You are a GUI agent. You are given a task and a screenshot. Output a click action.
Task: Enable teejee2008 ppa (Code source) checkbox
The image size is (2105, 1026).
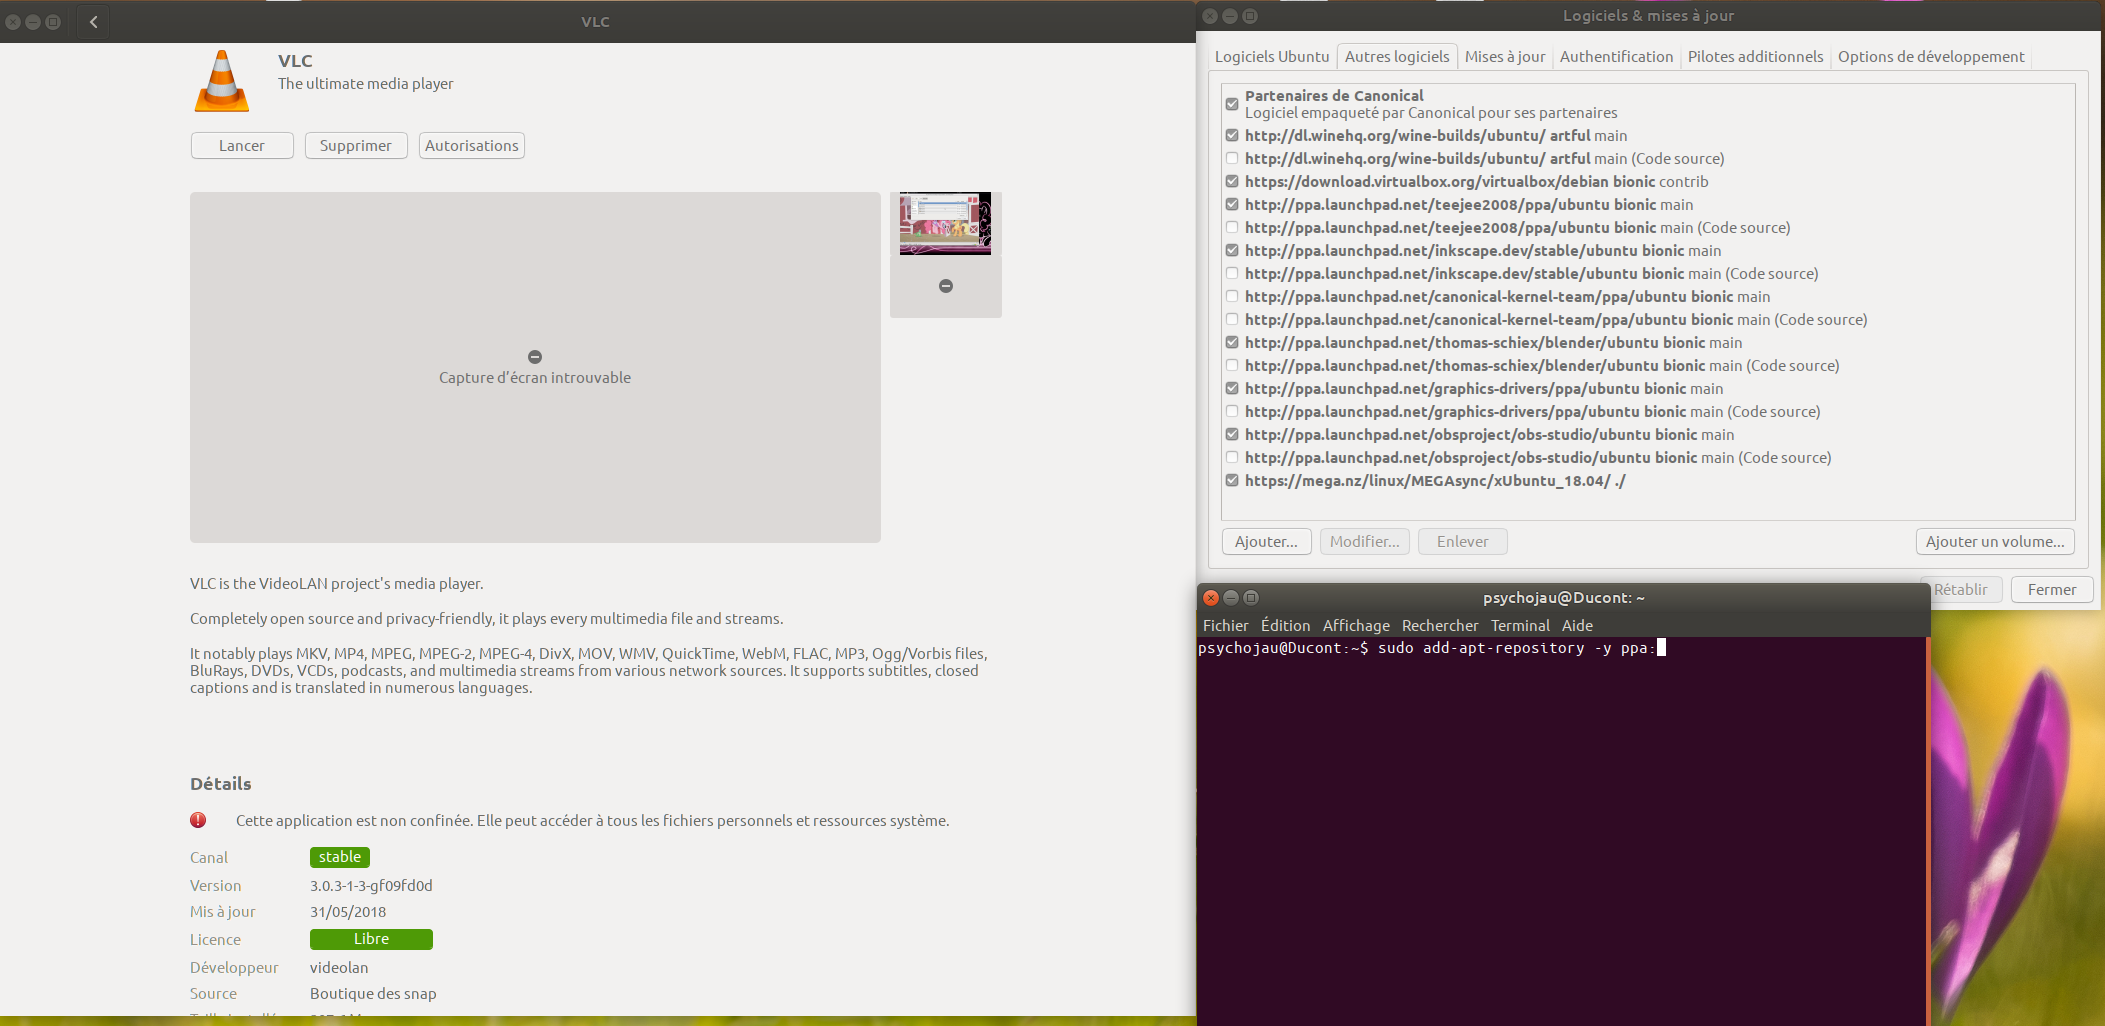click(1232, 227)
